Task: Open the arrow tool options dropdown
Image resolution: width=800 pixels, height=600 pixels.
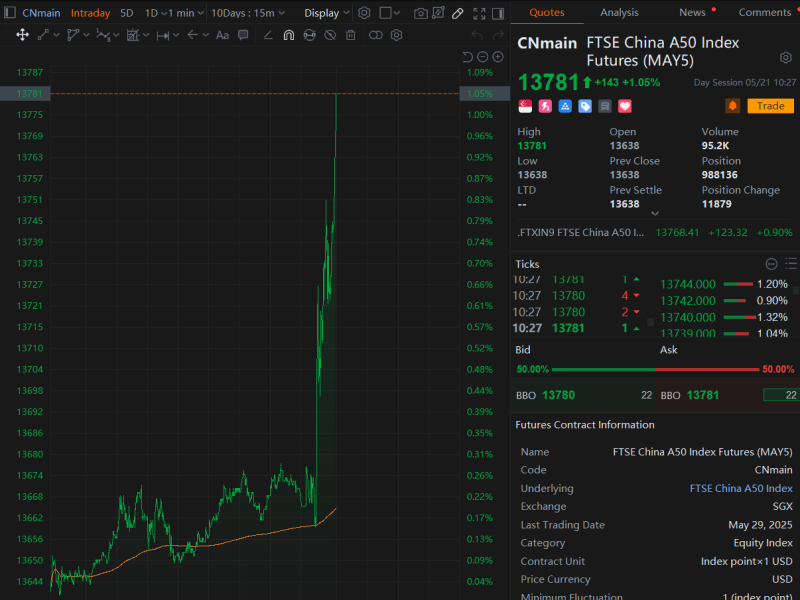Action: click(x=206, y=35)
